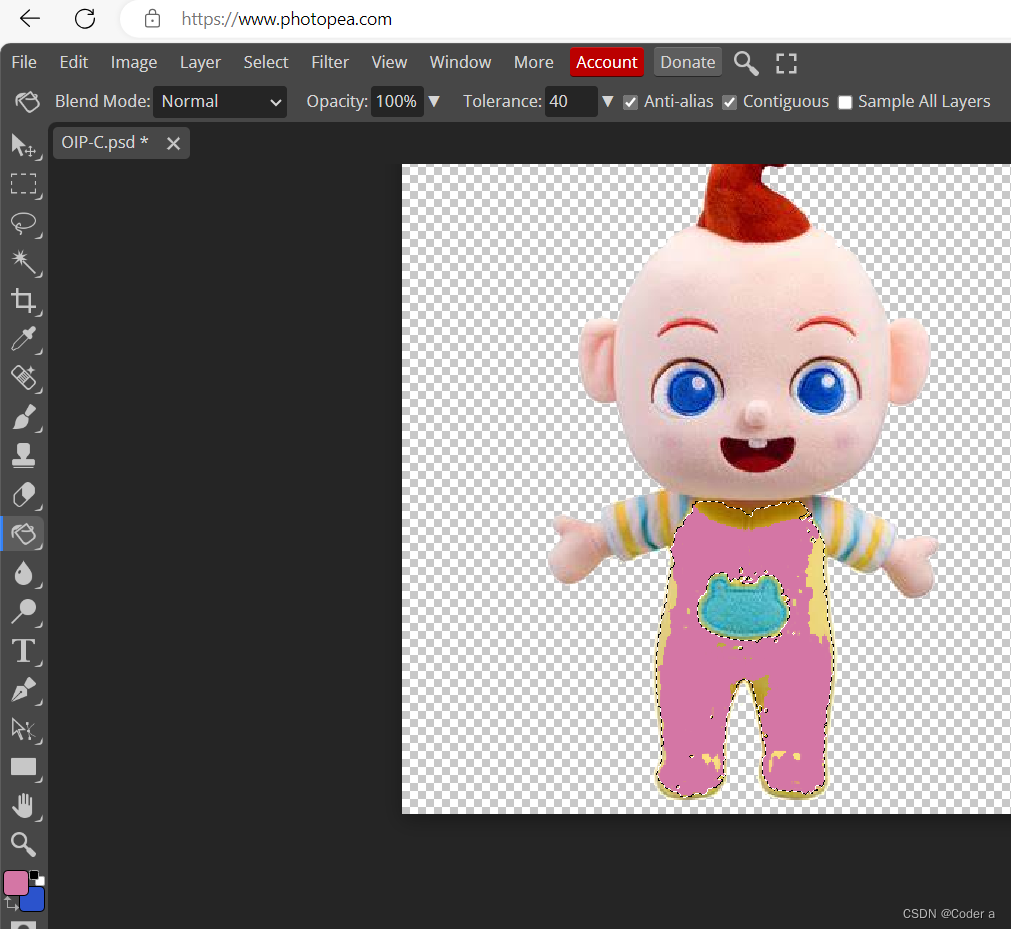Screen dimensions: 1011x929
Task: Click the paint bucket icon in options bar
Action: 27,101
